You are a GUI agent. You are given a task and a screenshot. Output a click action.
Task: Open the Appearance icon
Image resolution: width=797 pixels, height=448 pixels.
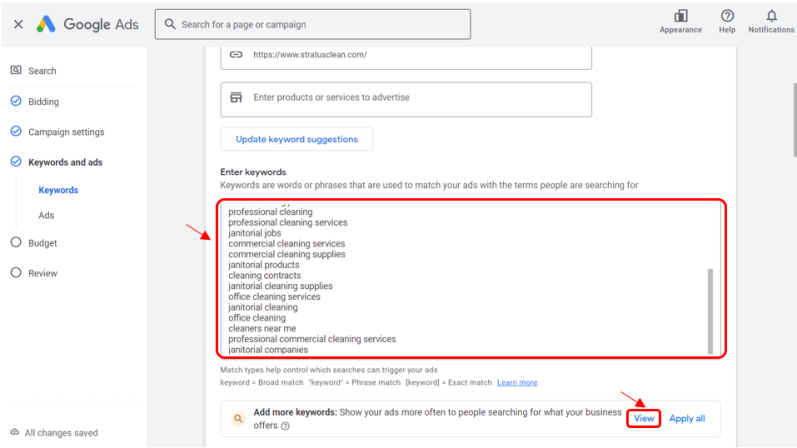pos(681,16)
